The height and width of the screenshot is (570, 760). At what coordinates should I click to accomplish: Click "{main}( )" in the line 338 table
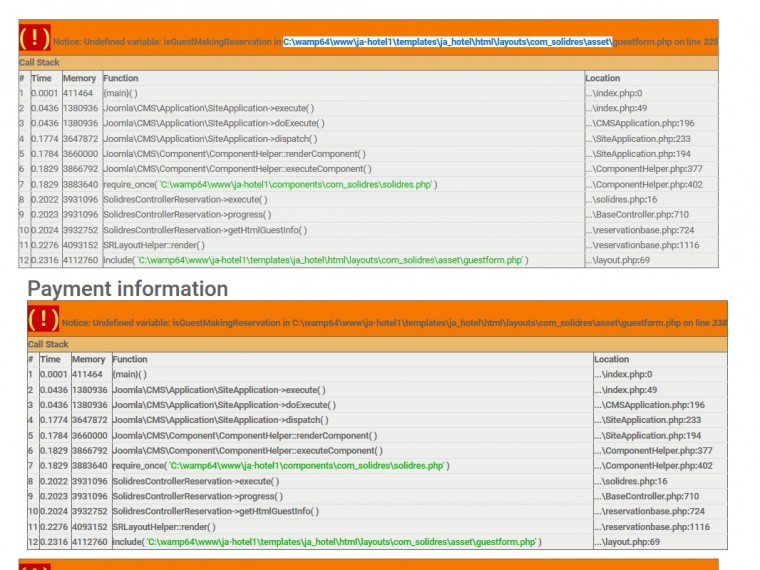tap(129, 374)
